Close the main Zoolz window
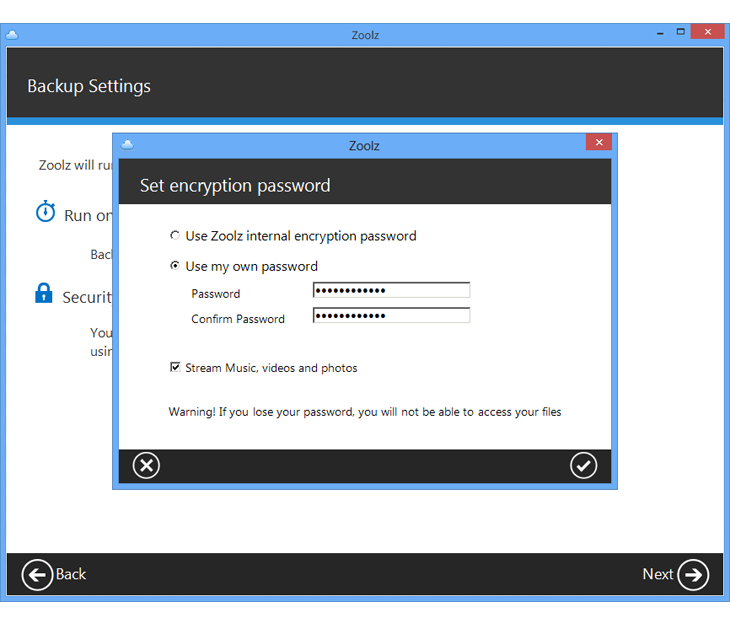The image size is (730, 625). pos(708,32)
